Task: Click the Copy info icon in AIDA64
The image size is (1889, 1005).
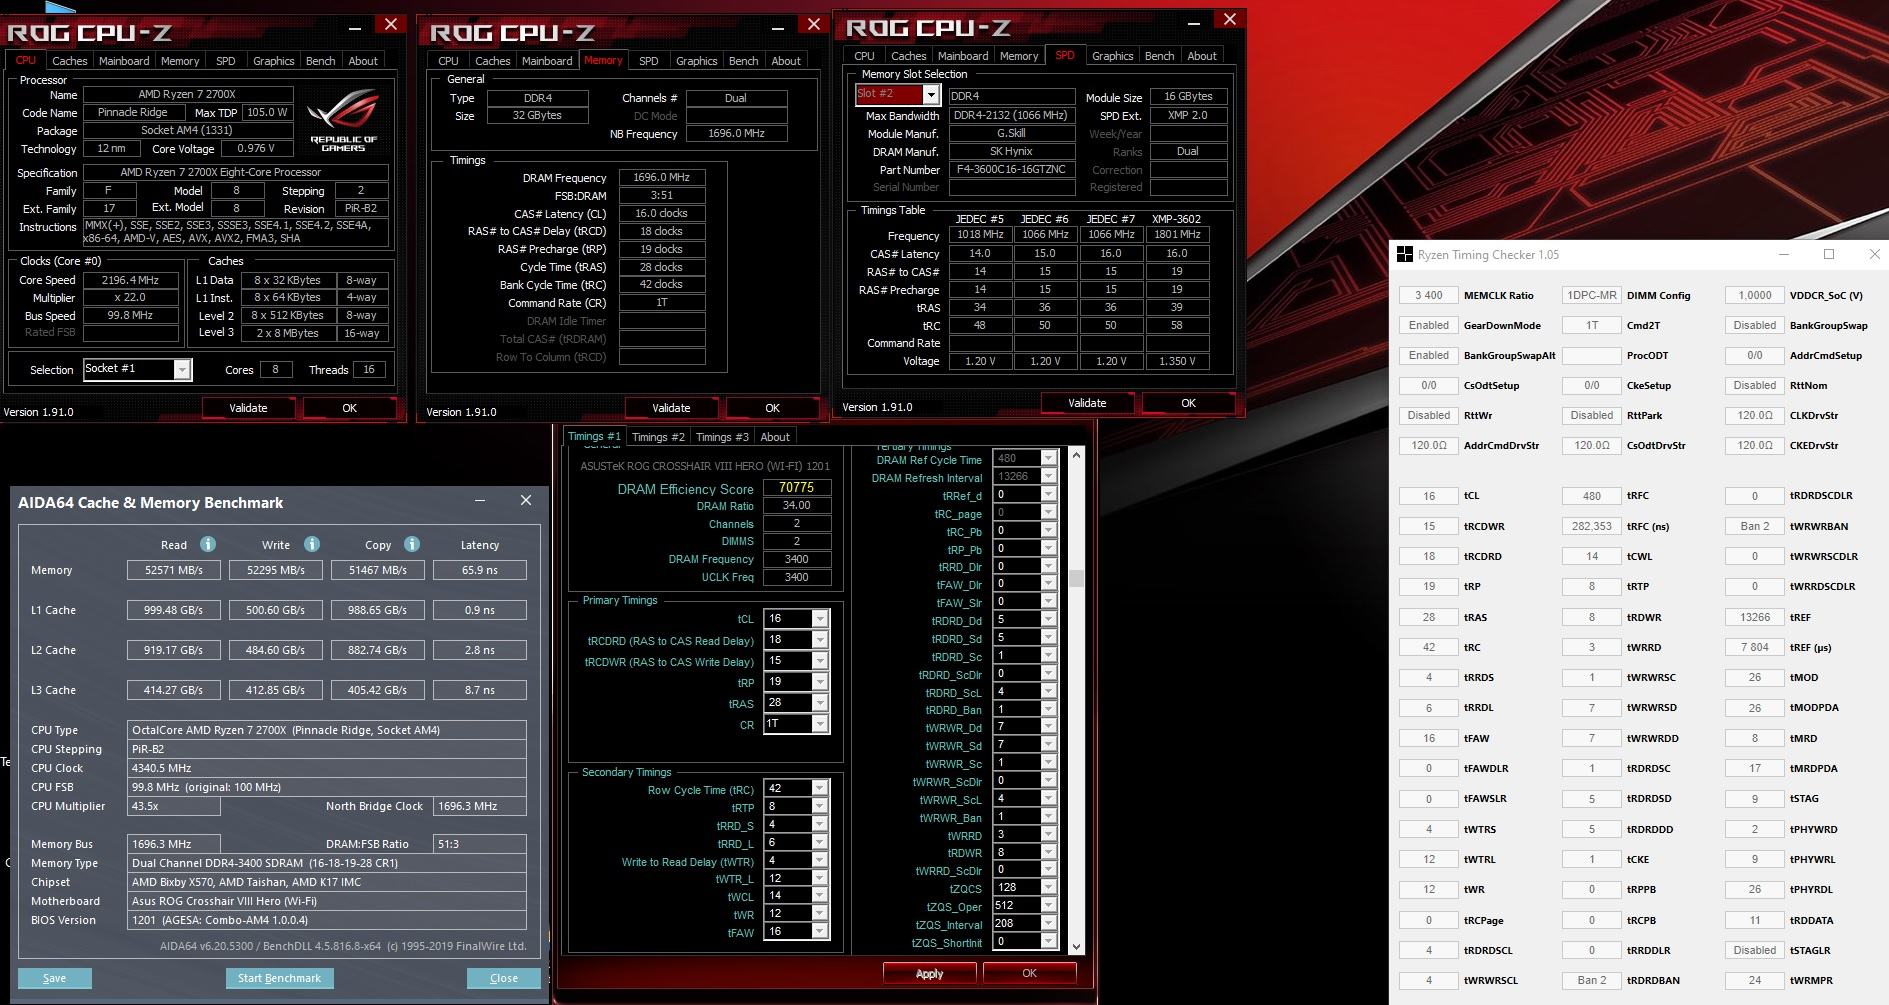Action: pyautogui.click(x=412, y=544)
